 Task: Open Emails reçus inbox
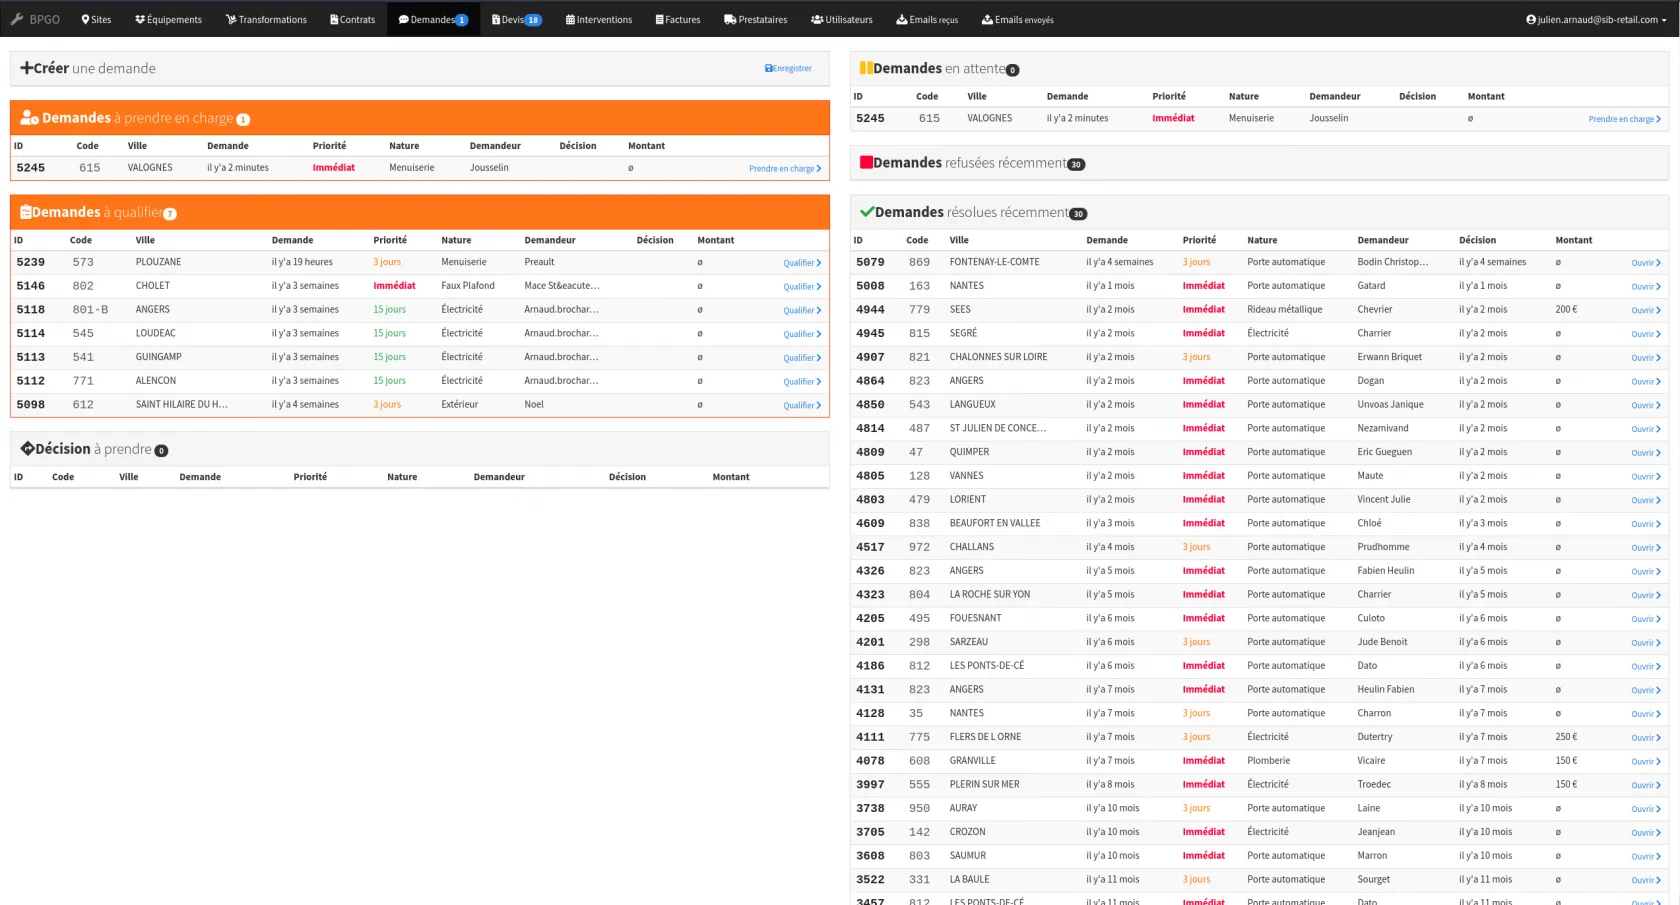coord(926,19)
